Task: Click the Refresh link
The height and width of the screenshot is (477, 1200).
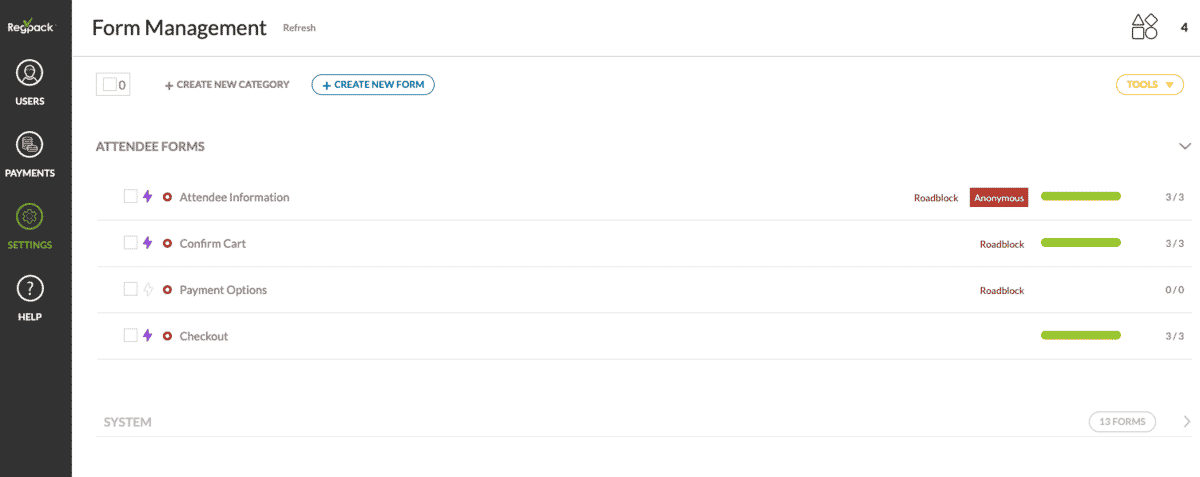Action: [299, 28]
